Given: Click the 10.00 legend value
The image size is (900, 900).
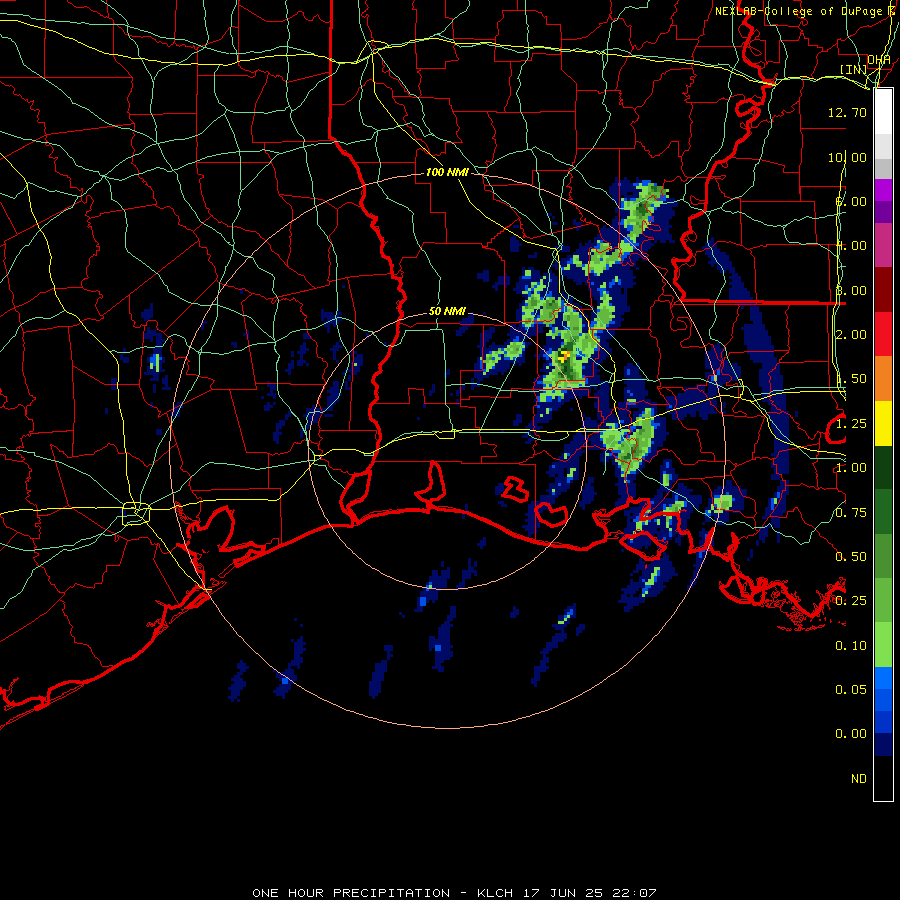Looking at the screenshot, I should point(847,157).
